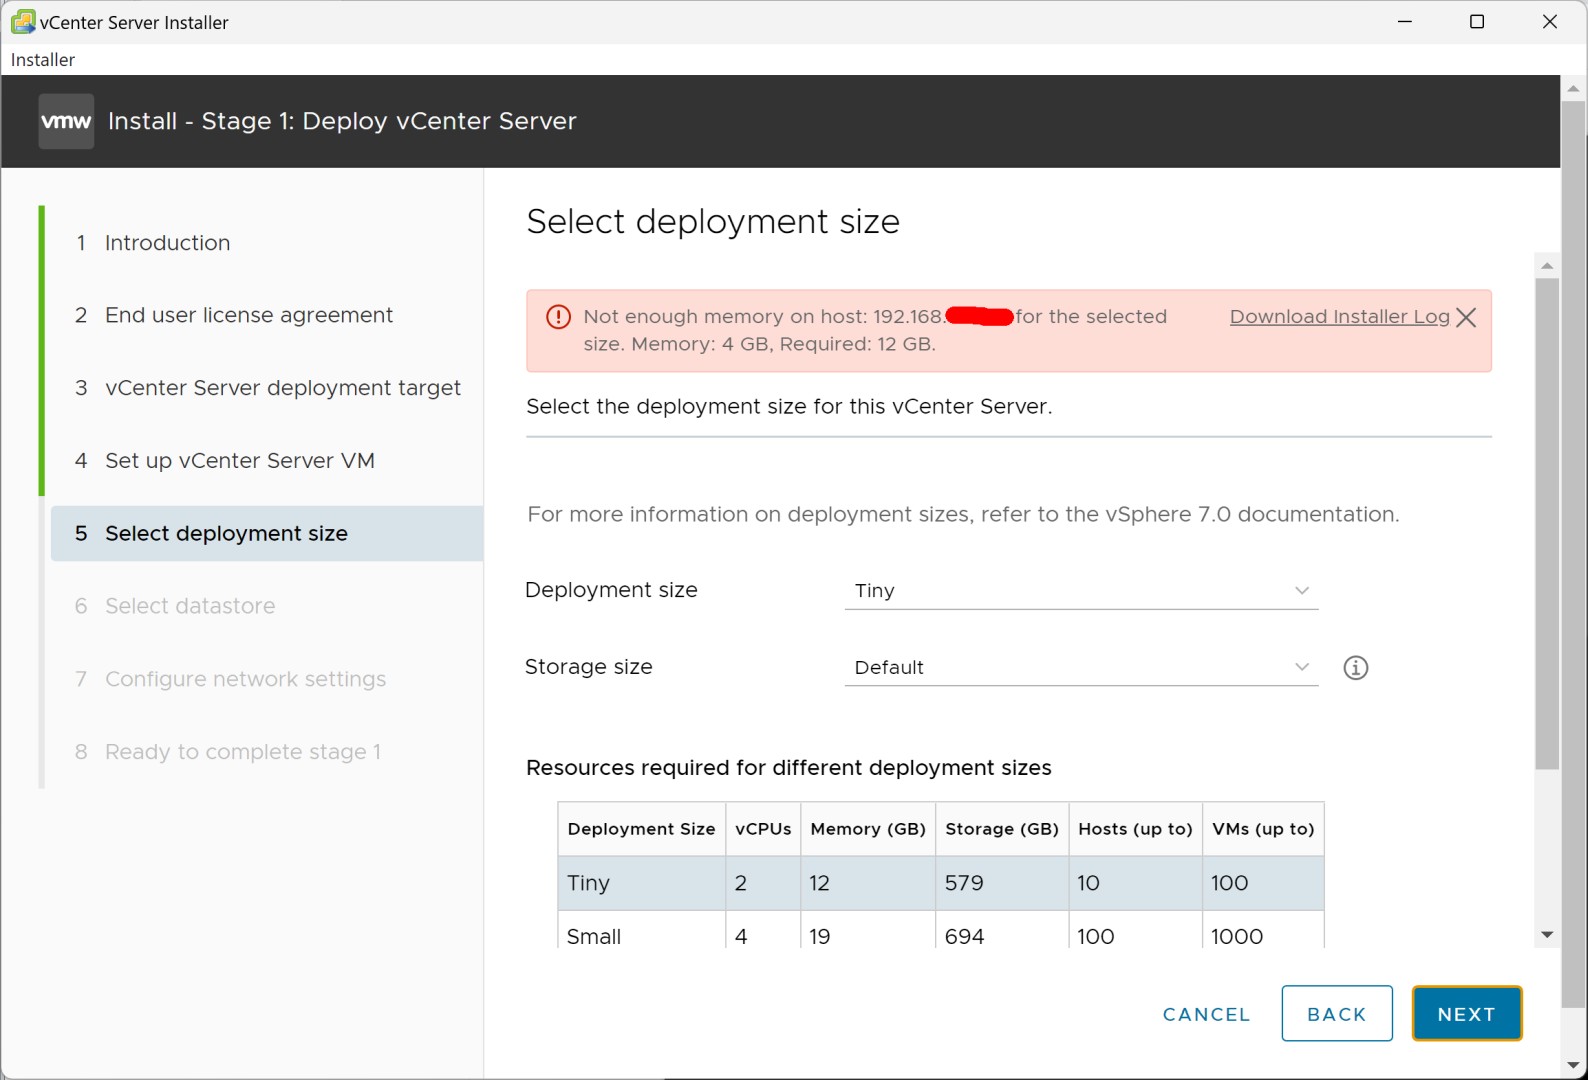Click the 579 storage value for Tiny
Image resolution: width=1588 pixels, height=1080 pixels.
964,883
